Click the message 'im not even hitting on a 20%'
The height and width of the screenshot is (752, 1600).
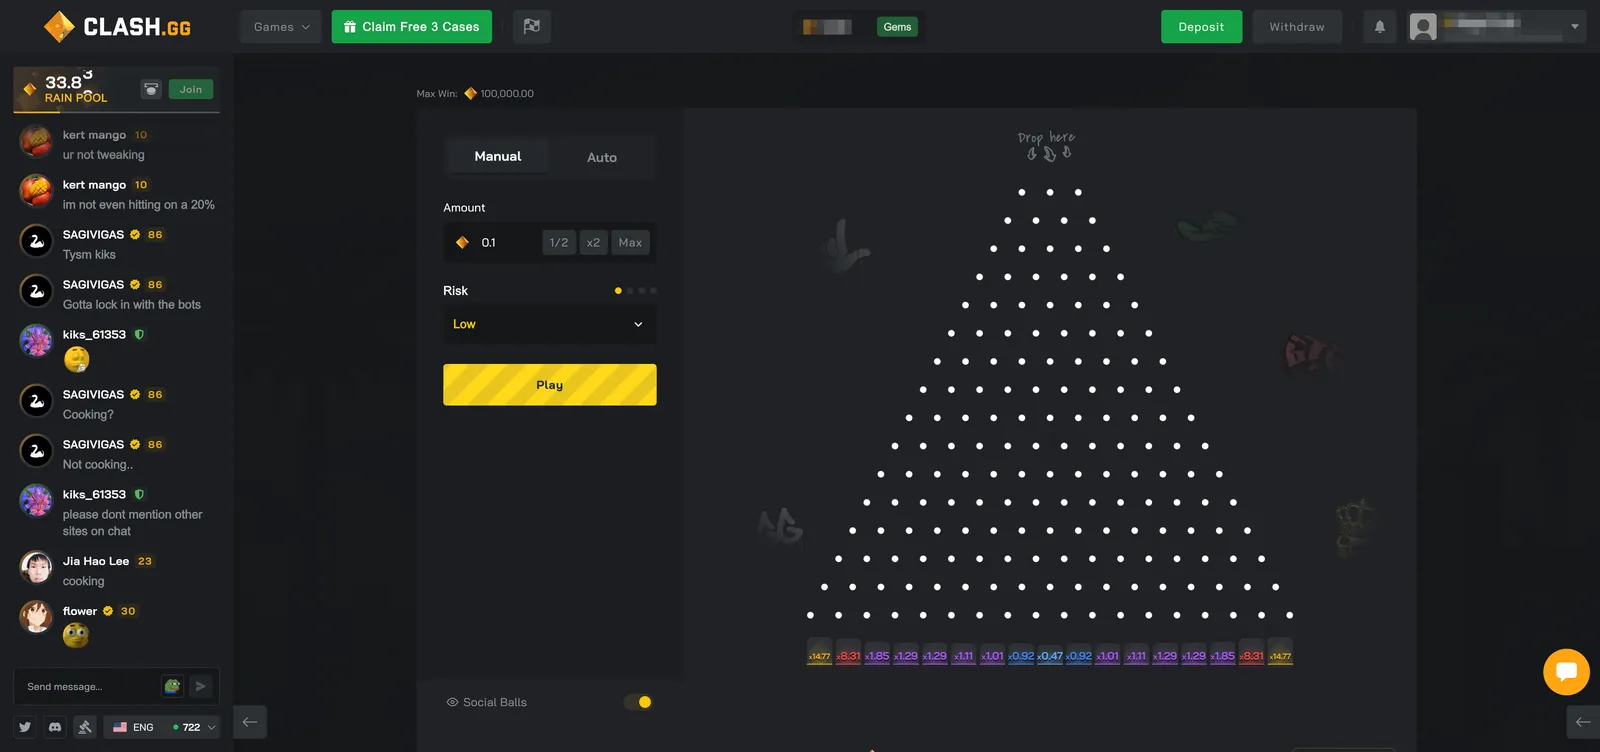tap(139, 205)
